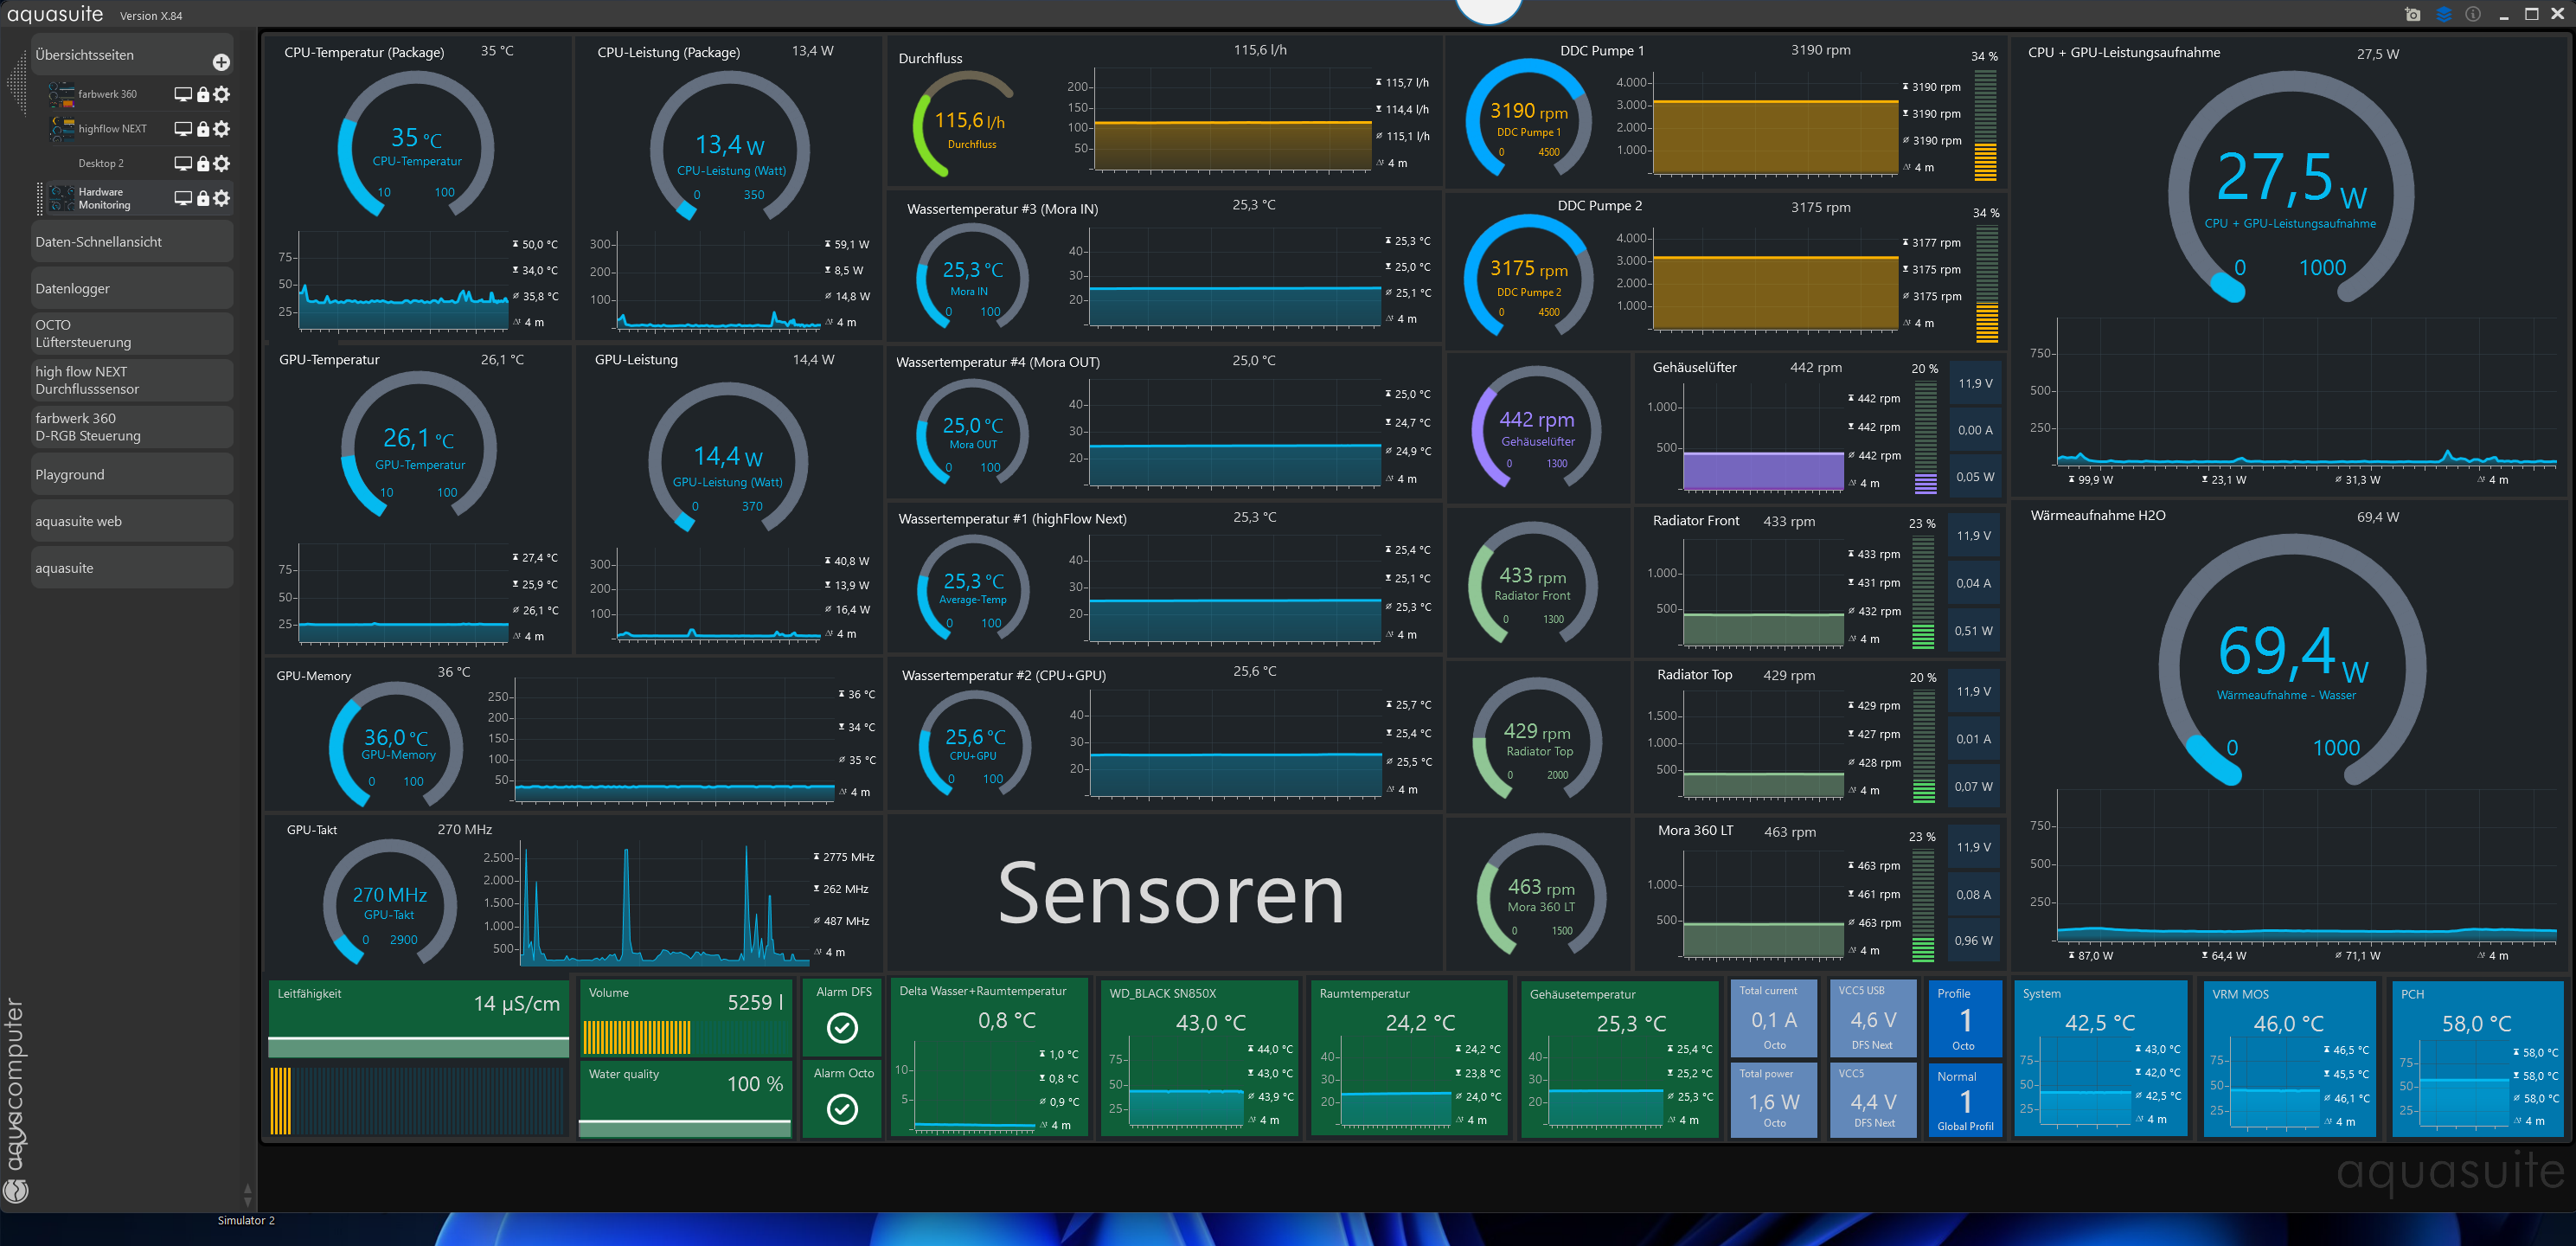The image size is (2576, 1246).
Task: Open the Playground sidebar entry
Action: (x=132, y=474)
